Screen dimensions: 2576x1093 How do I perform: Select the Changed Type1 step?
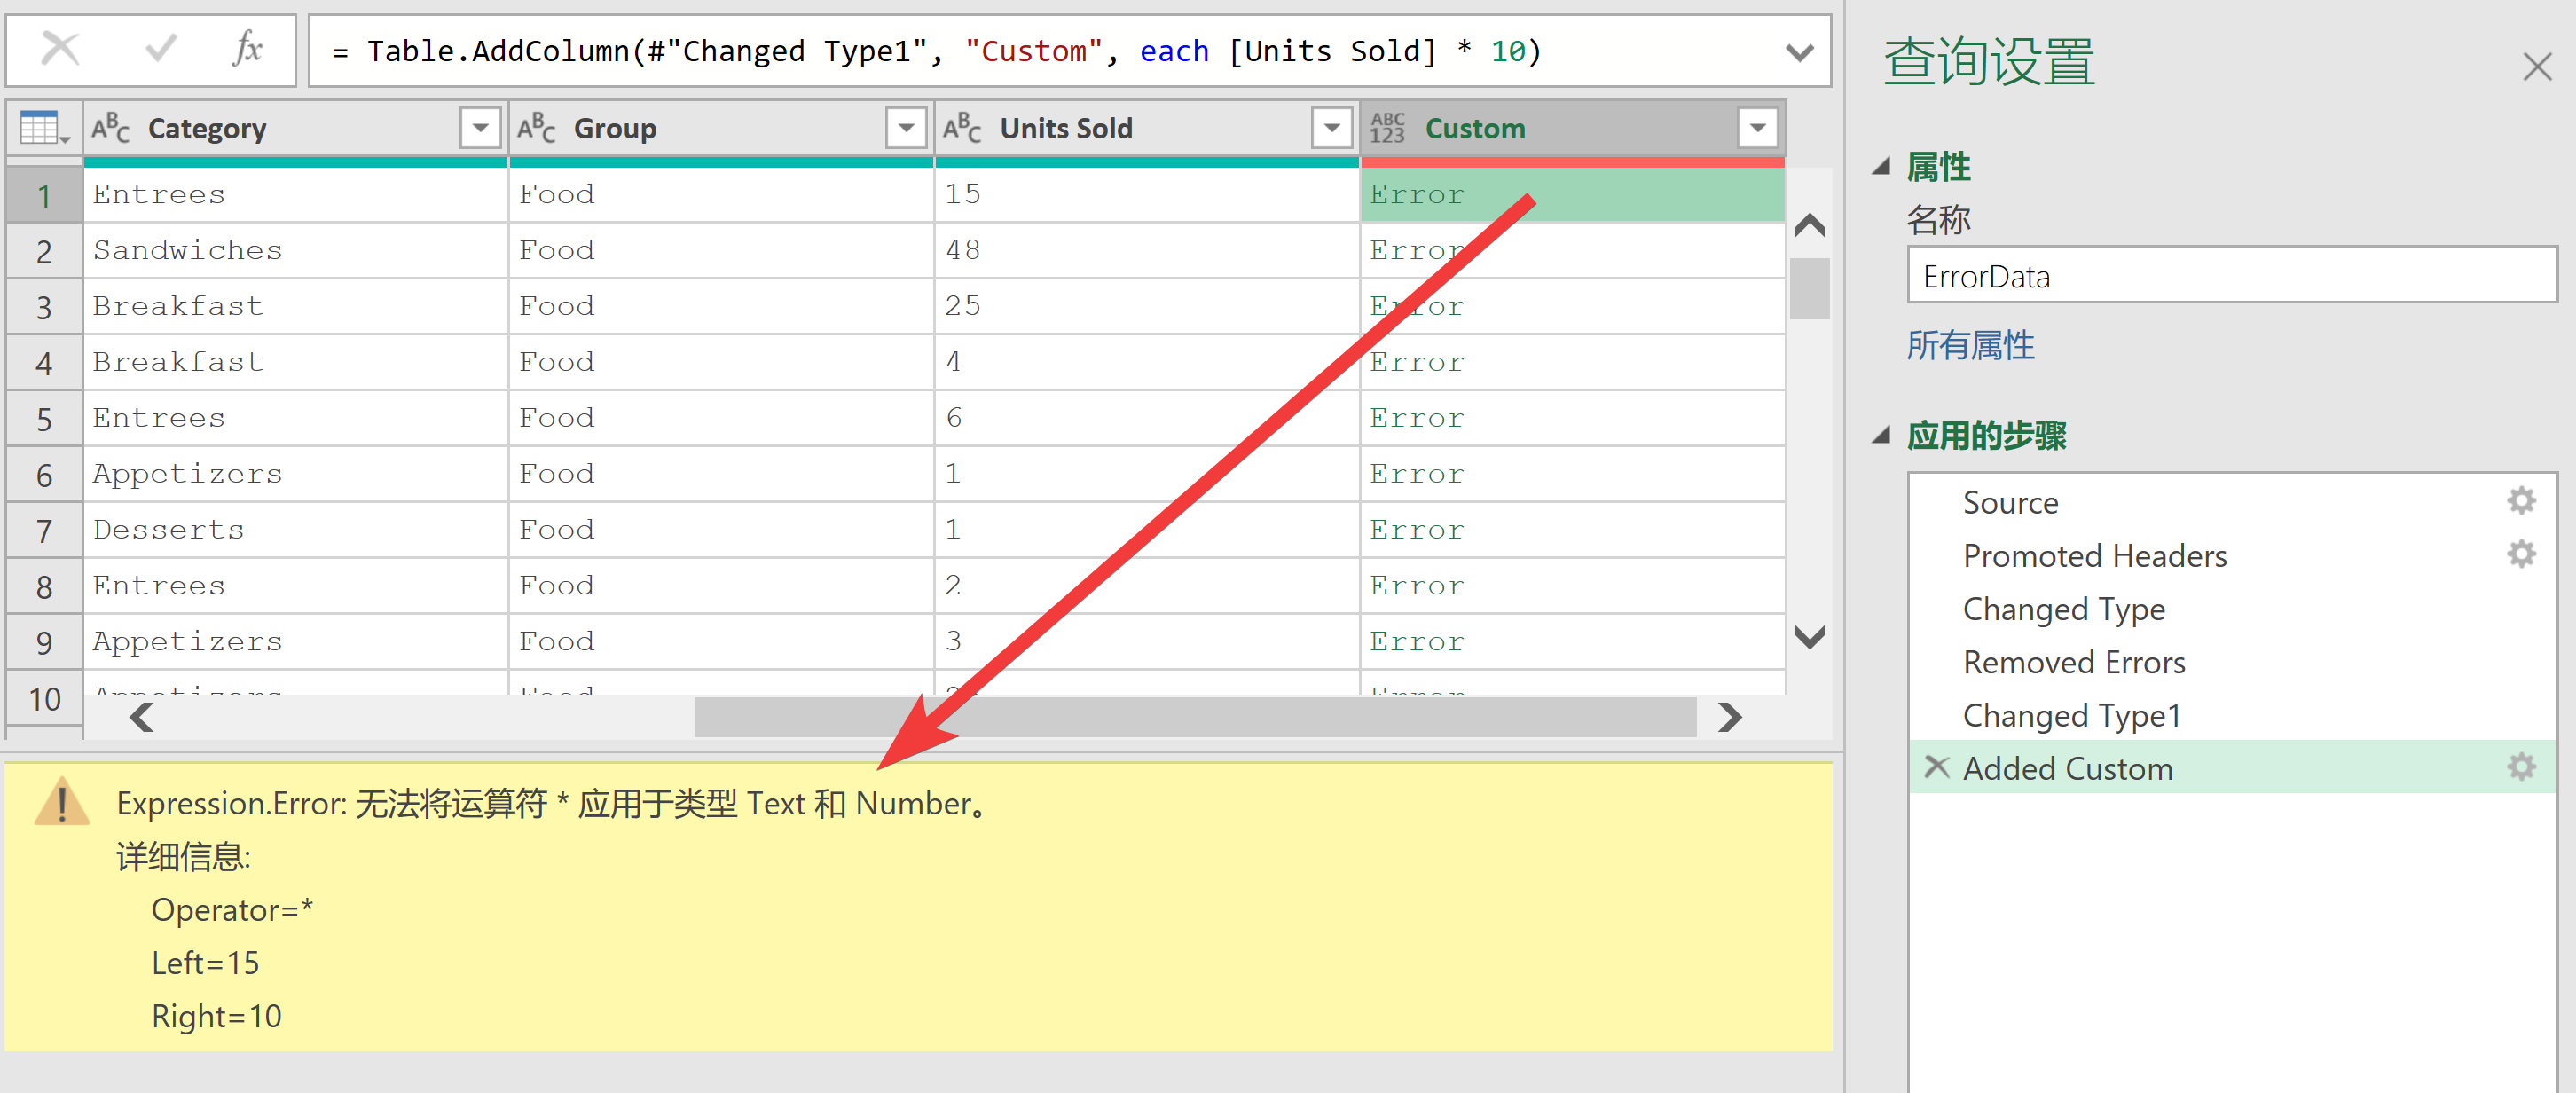(2071, 715)
